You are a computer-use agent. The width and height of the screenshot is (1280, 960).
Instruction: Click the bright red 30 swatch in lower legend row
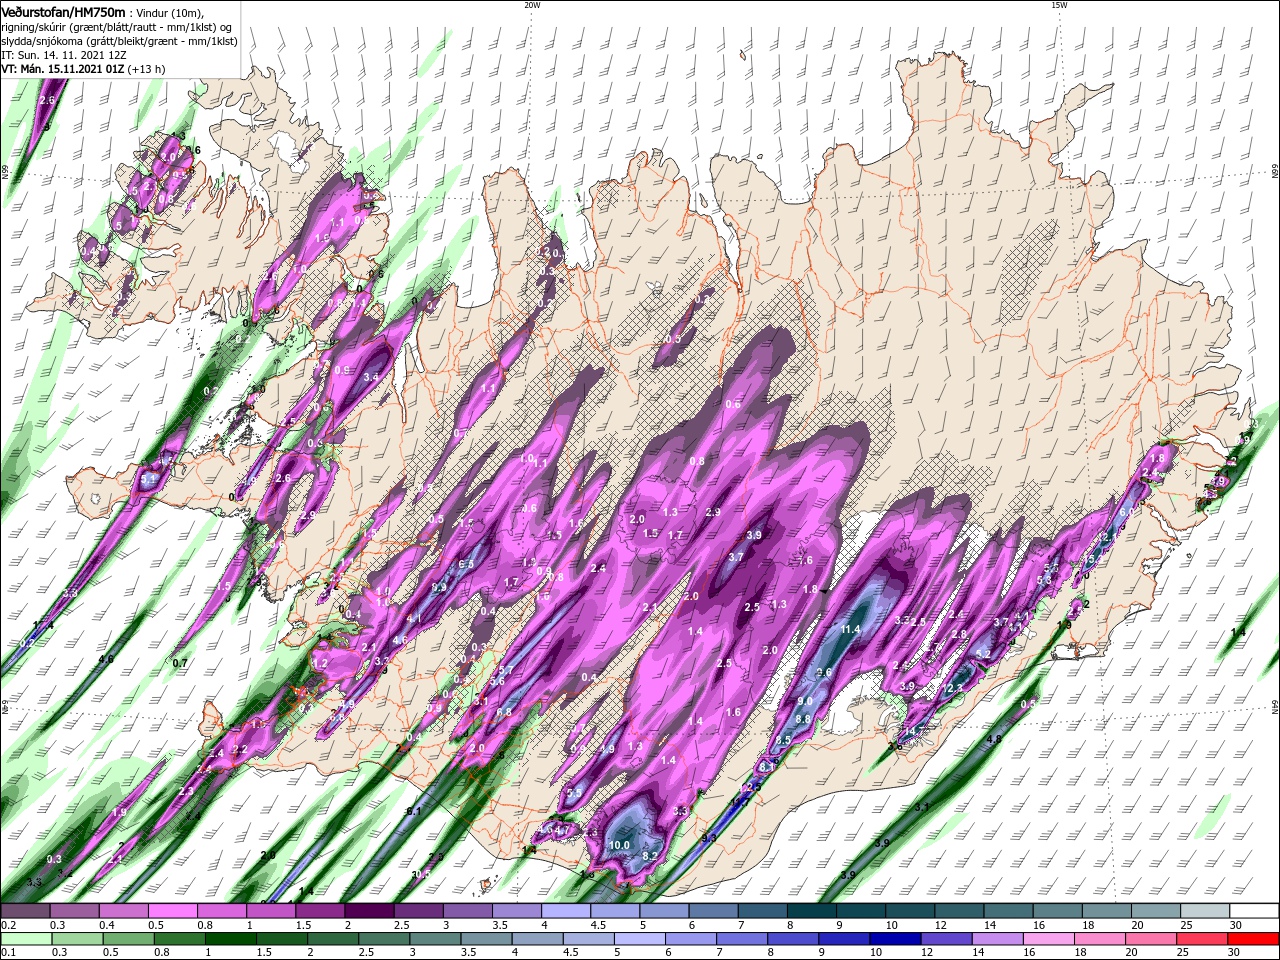(x=1255, y=939)
